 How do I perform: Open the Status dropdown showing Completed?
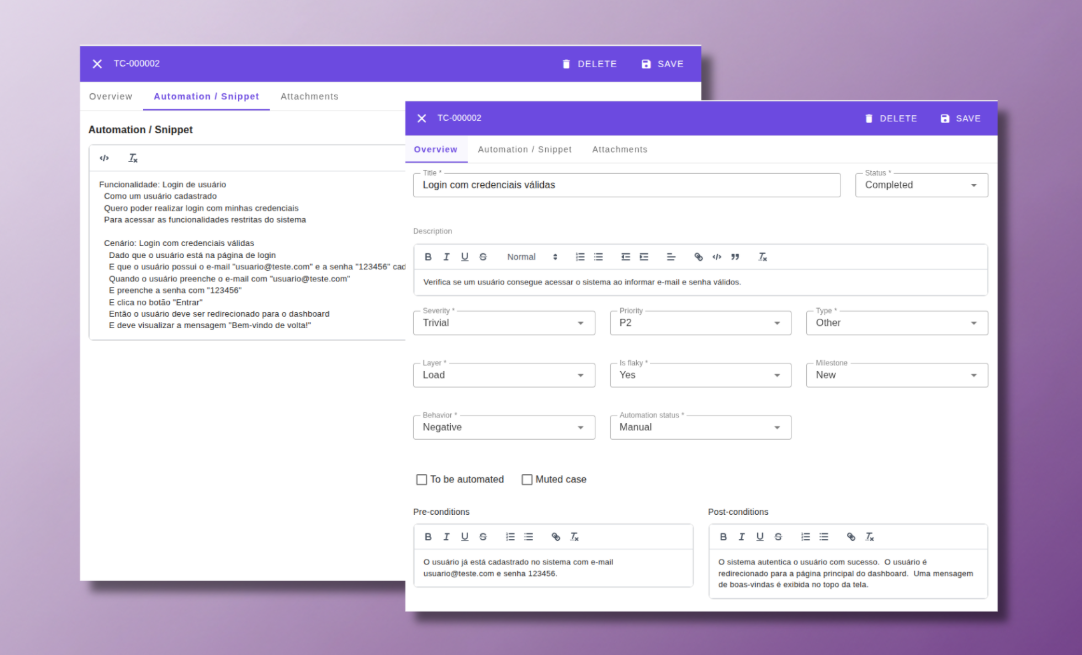920,184
